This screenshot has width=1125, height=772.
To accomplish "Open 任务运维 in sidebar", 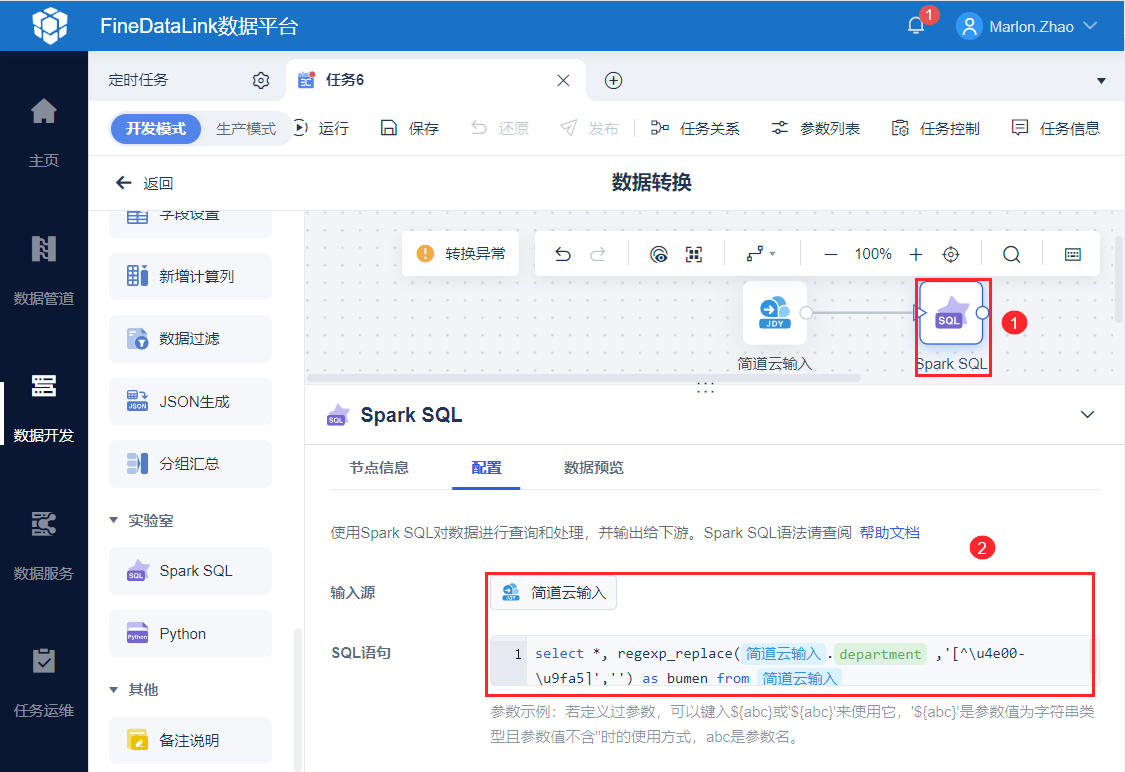I will point(44,683).
